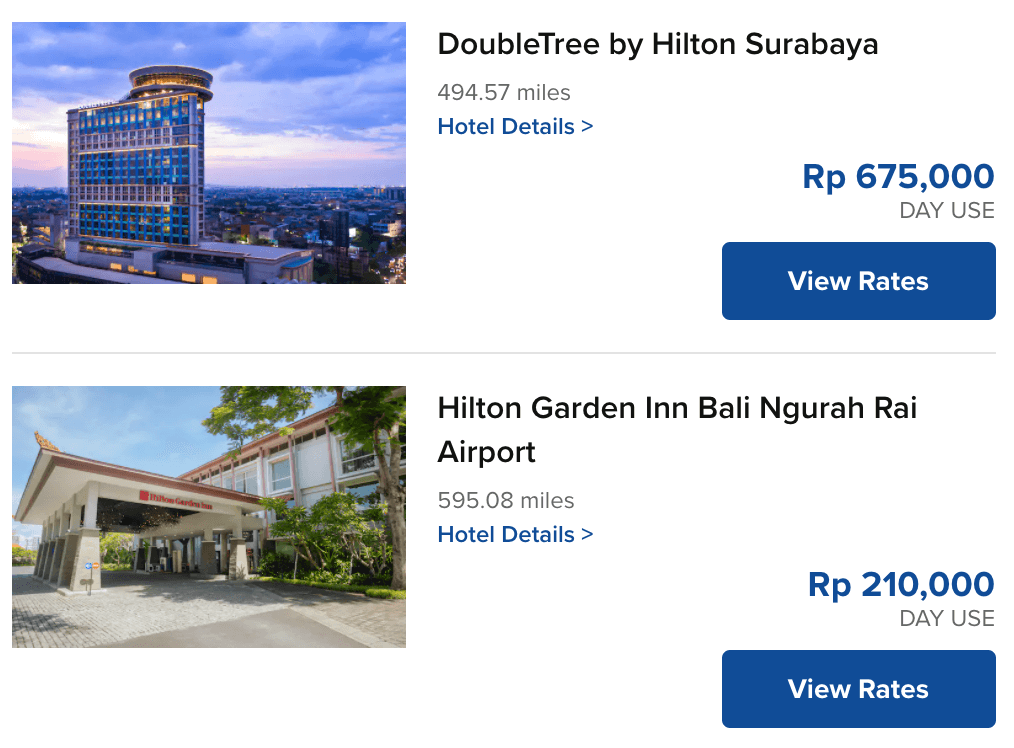This screenshot has height=748, width=1014.
Task: View Rates for the DoubleTree Surabaya hotel
Action: point(859,281)
